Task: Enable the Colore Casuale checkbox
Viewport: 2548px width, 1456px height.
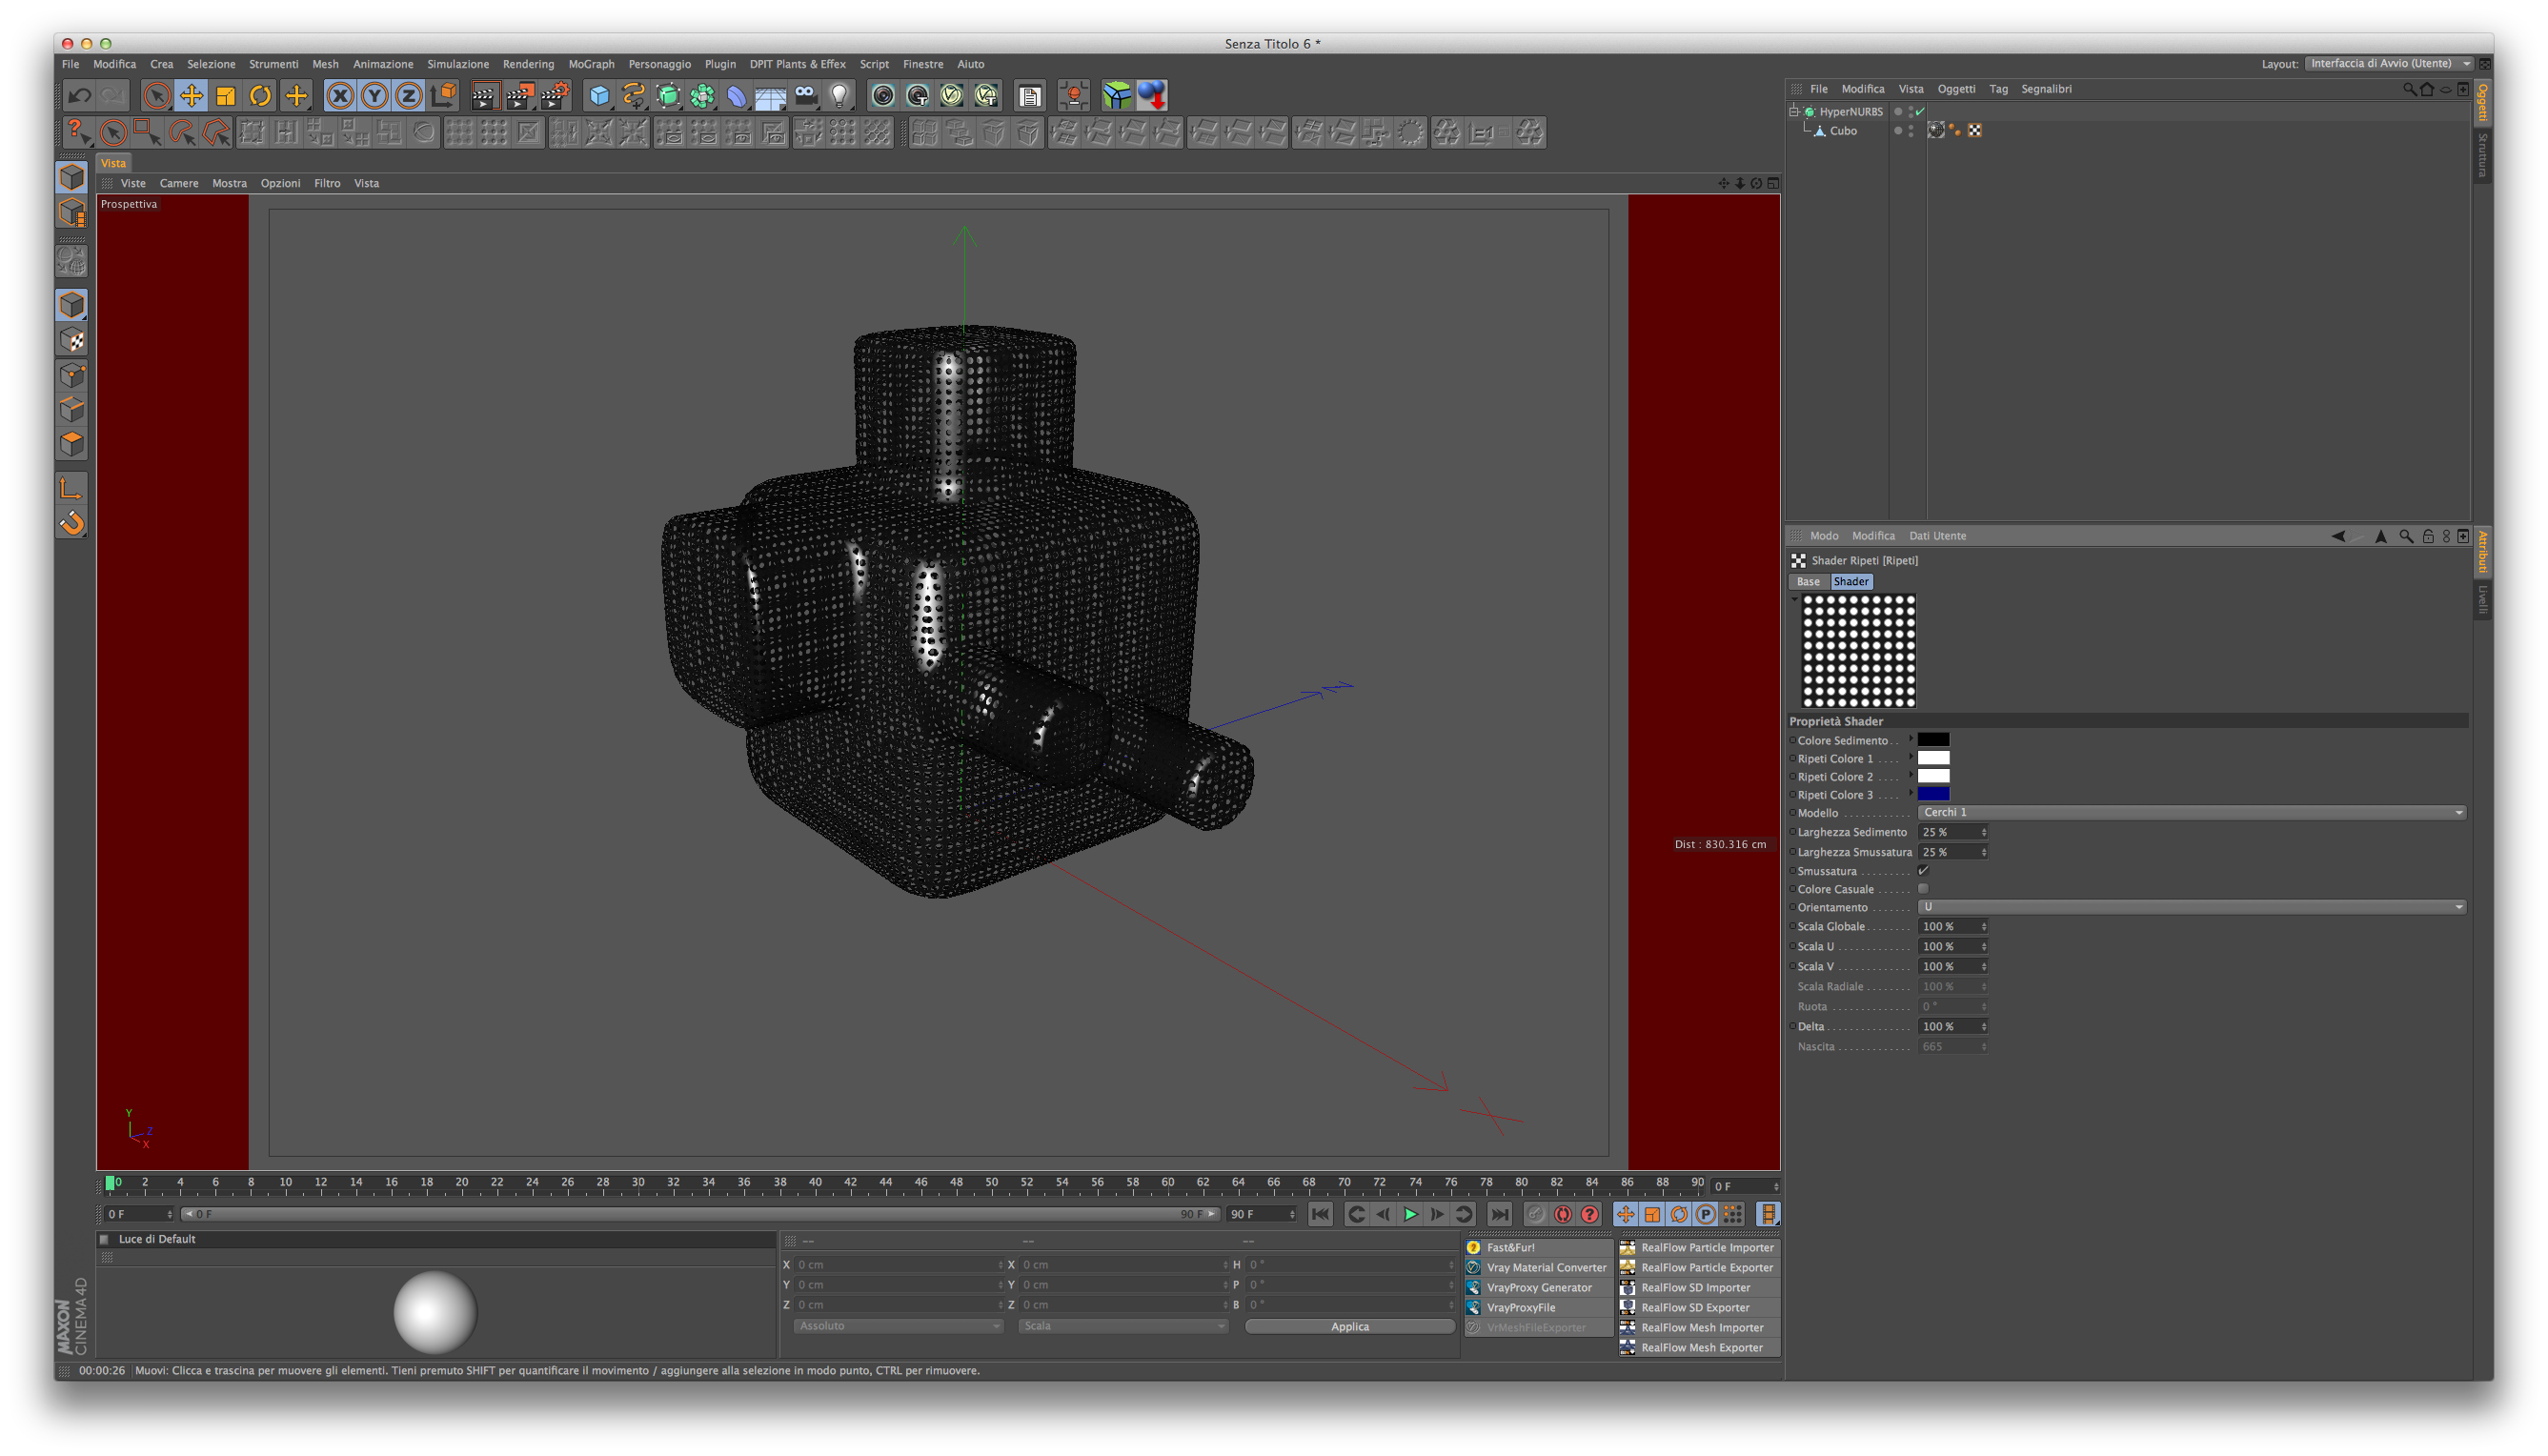Action: click(1923, 889)
